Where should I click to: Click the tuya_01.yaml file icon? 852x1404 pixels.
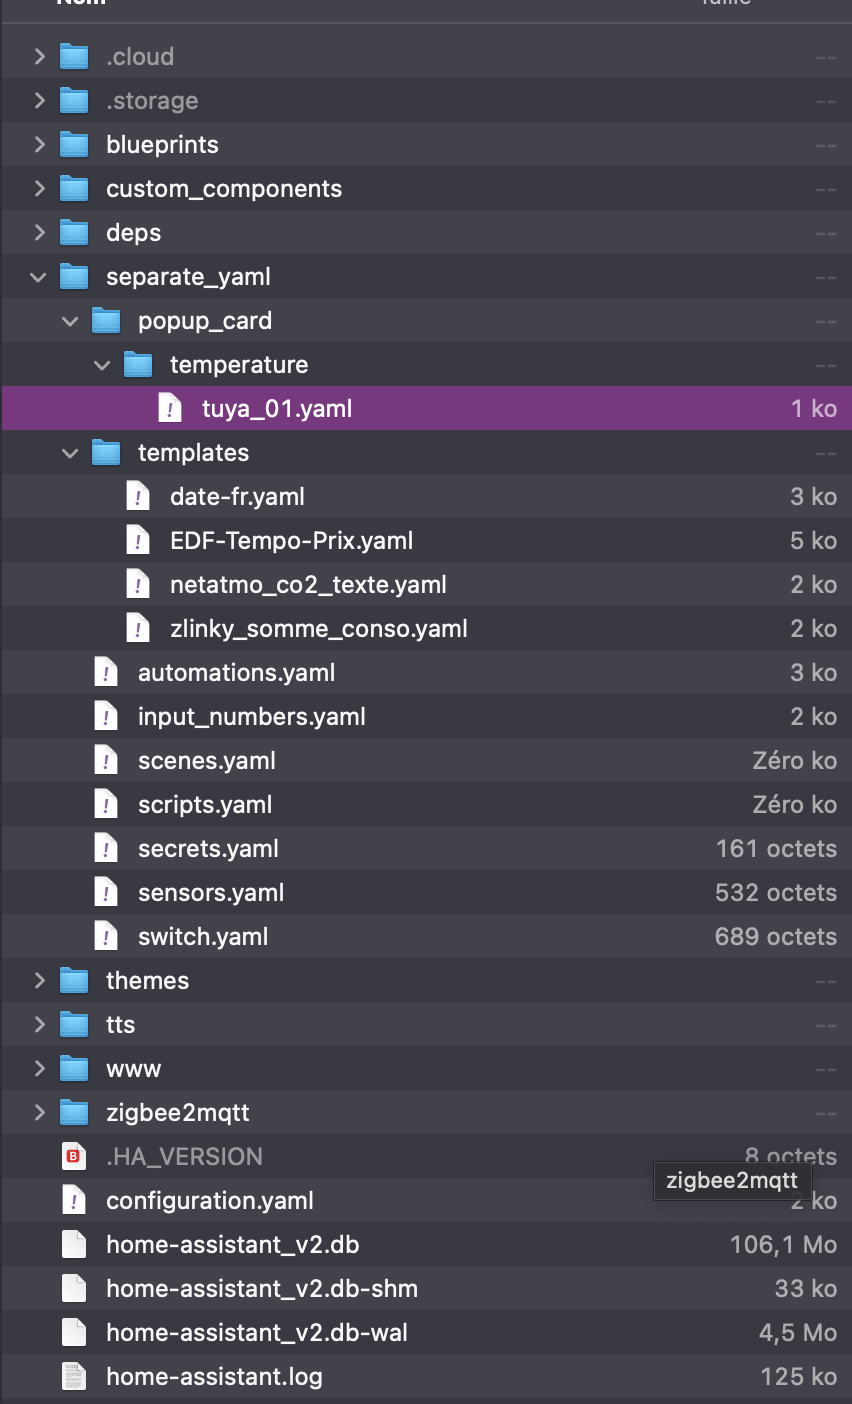170,409
